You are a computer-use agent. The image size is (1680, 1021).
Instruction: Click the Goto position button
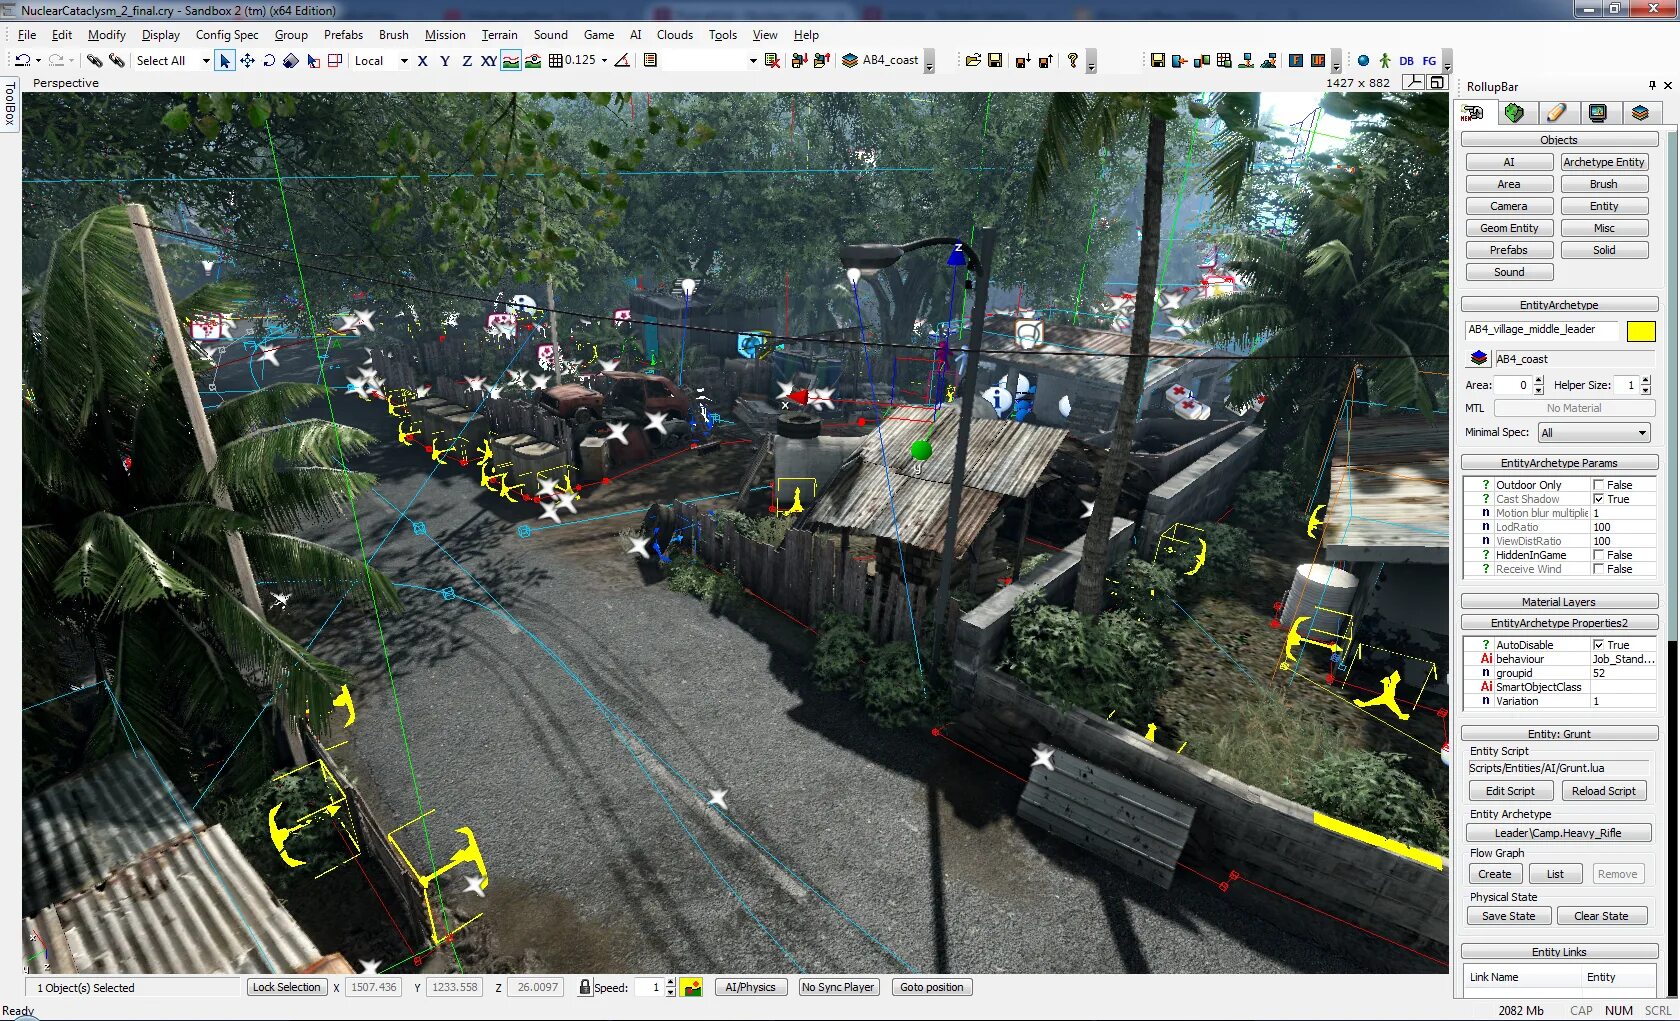coord(932,987)
